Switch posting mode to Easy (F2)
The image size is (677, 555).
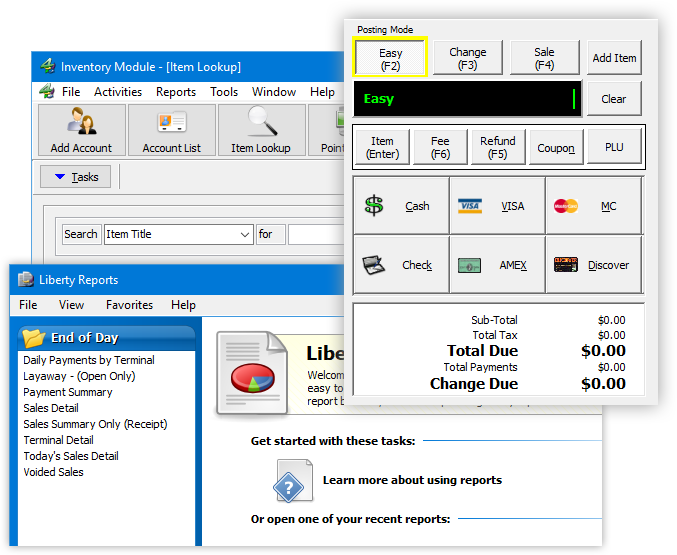pyautogui.click(x=390, y=57)
